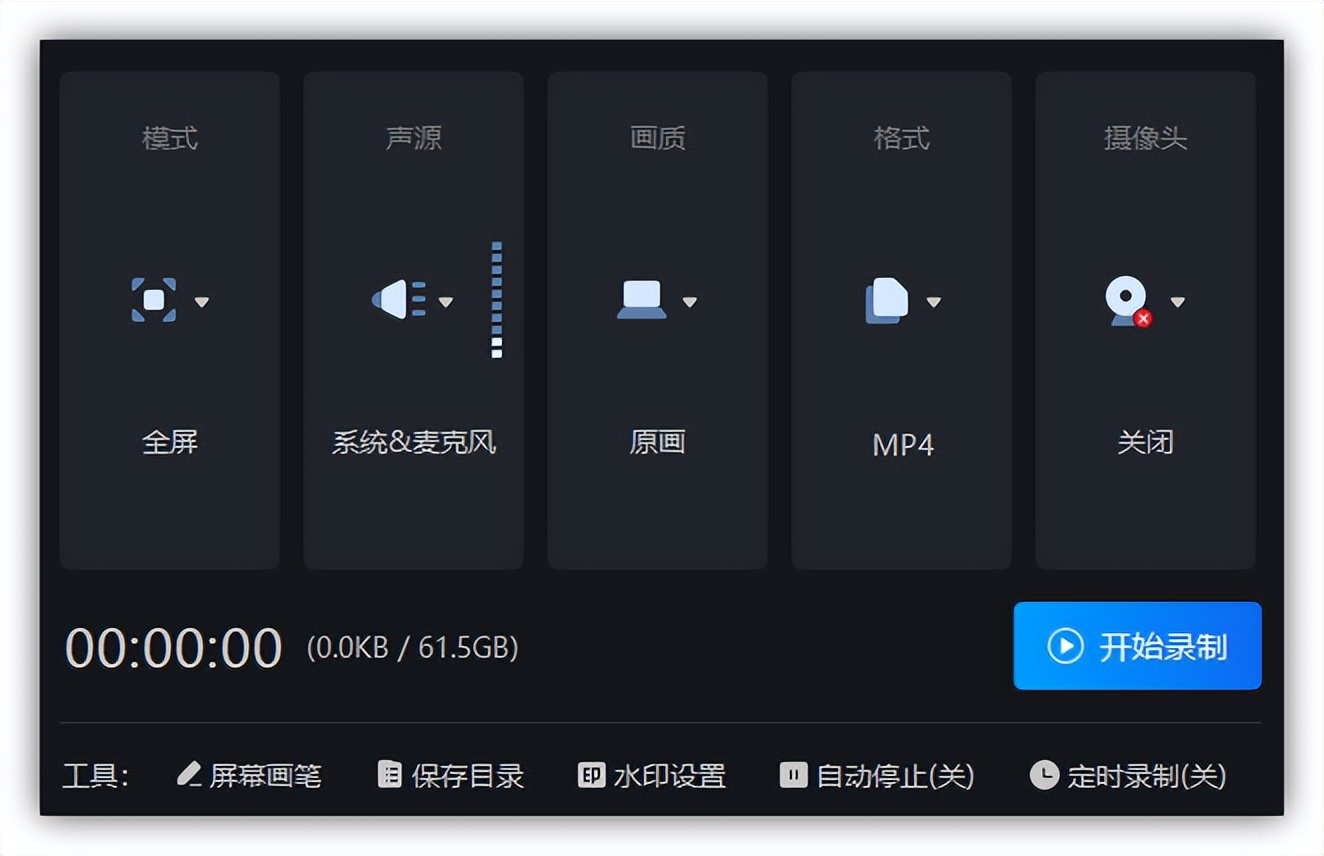Turn on 定时录制 scheduled recording
The image size is (1324, 856).
(1130, 775)
